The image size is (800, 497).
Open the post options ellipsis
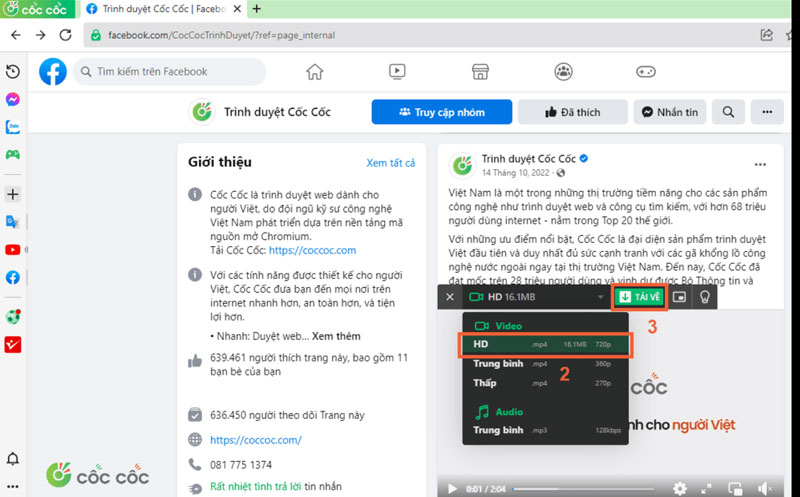click(x=760, y=164)
